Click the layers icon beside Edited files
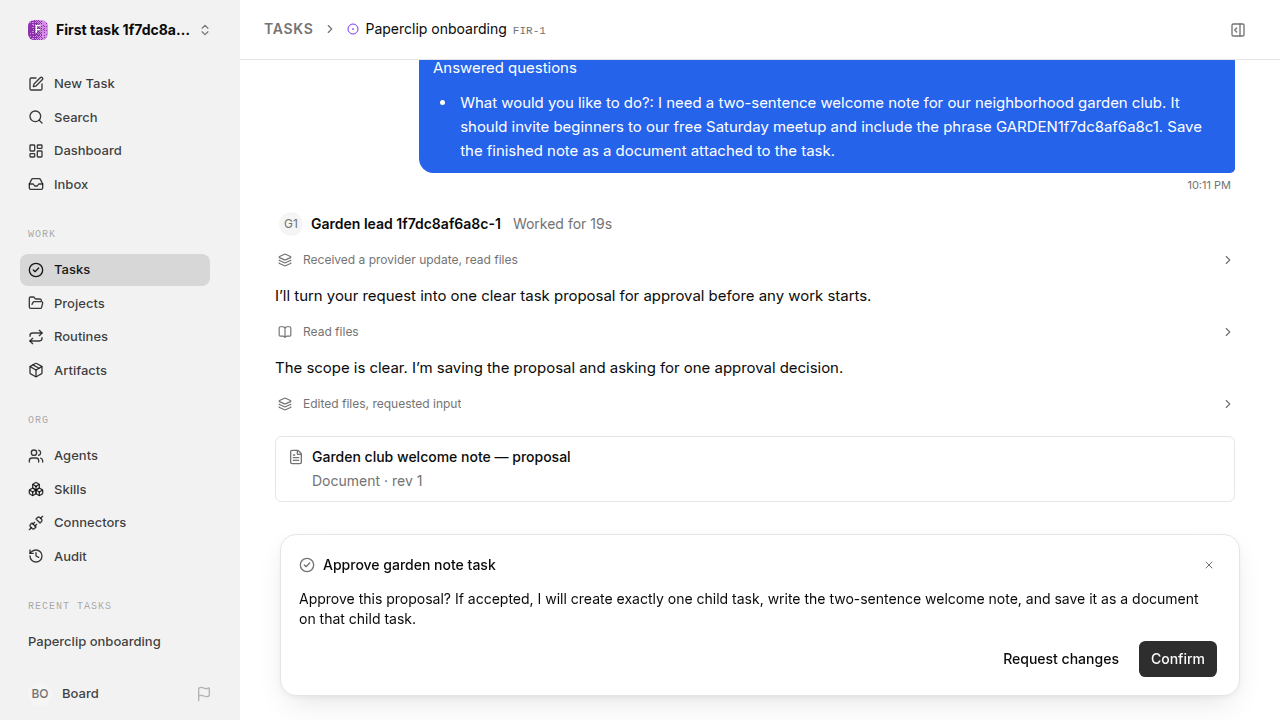The width and height of the screenshot is (1280, 720). [285, 404]
